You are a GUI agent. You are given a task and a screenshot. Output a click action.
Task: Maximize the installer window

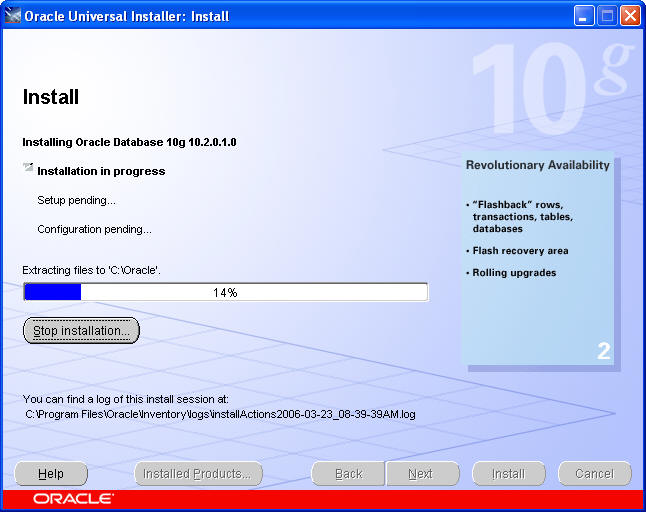(607, 16)
